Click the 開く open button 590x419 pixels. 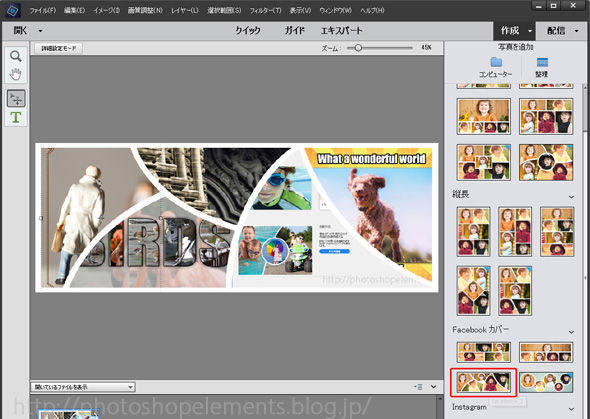[x=20, y=31]
